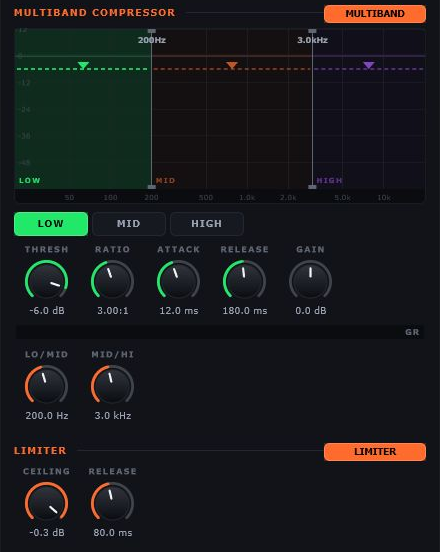Click the limiter CEILING knob

[x=46, y=503]
